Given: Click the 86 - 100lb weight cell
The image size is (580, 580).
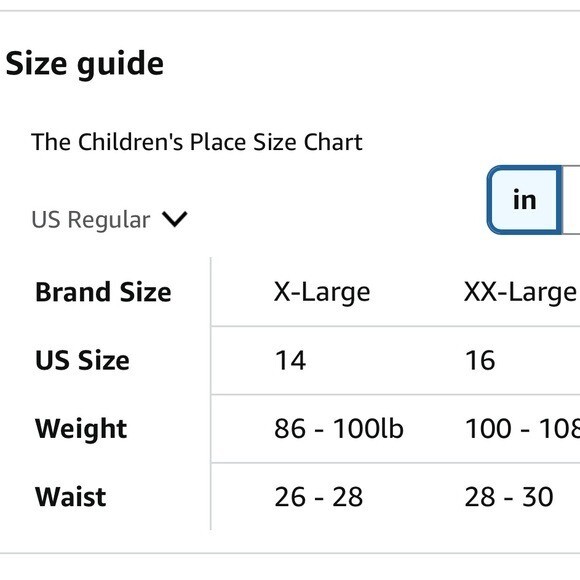Looking at the screenshot, I should pyautogui.click(x=338, y=429).
